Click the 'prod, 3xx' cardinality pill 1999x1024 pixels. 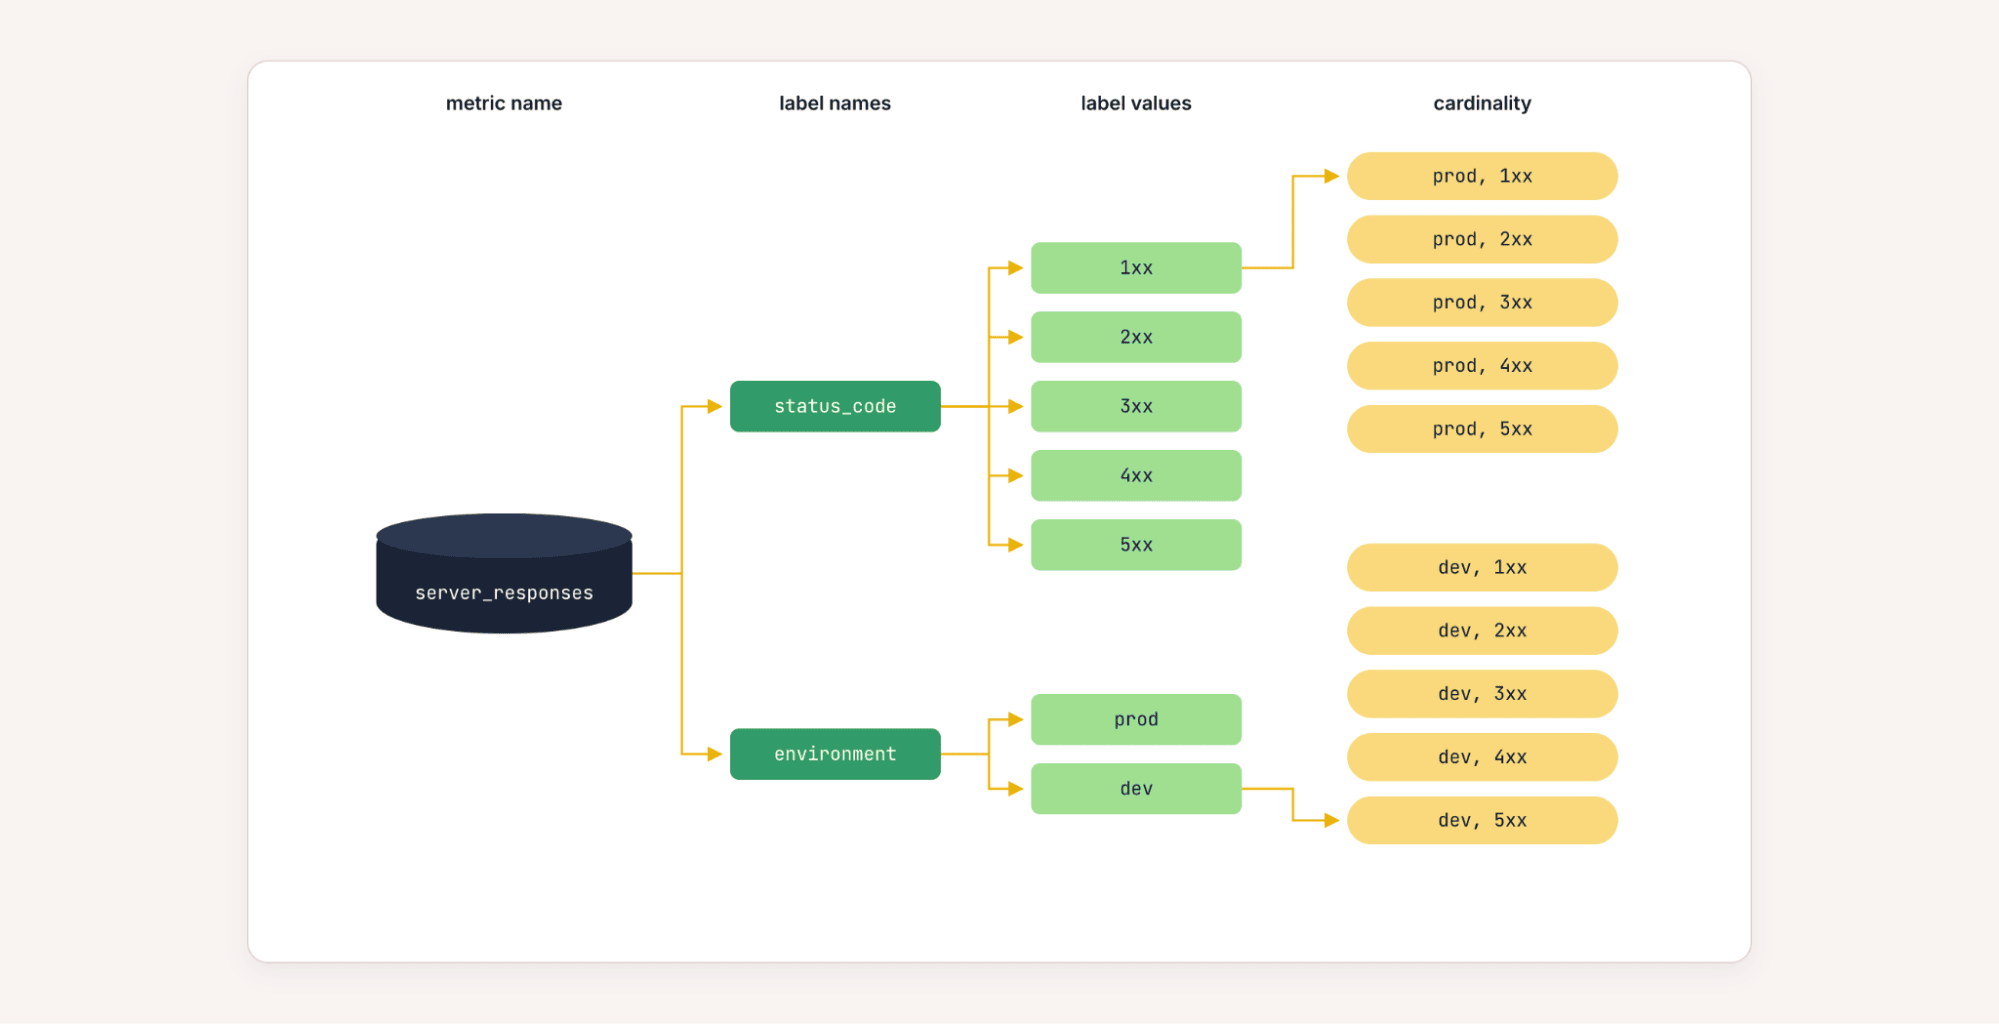[1482, 302]
